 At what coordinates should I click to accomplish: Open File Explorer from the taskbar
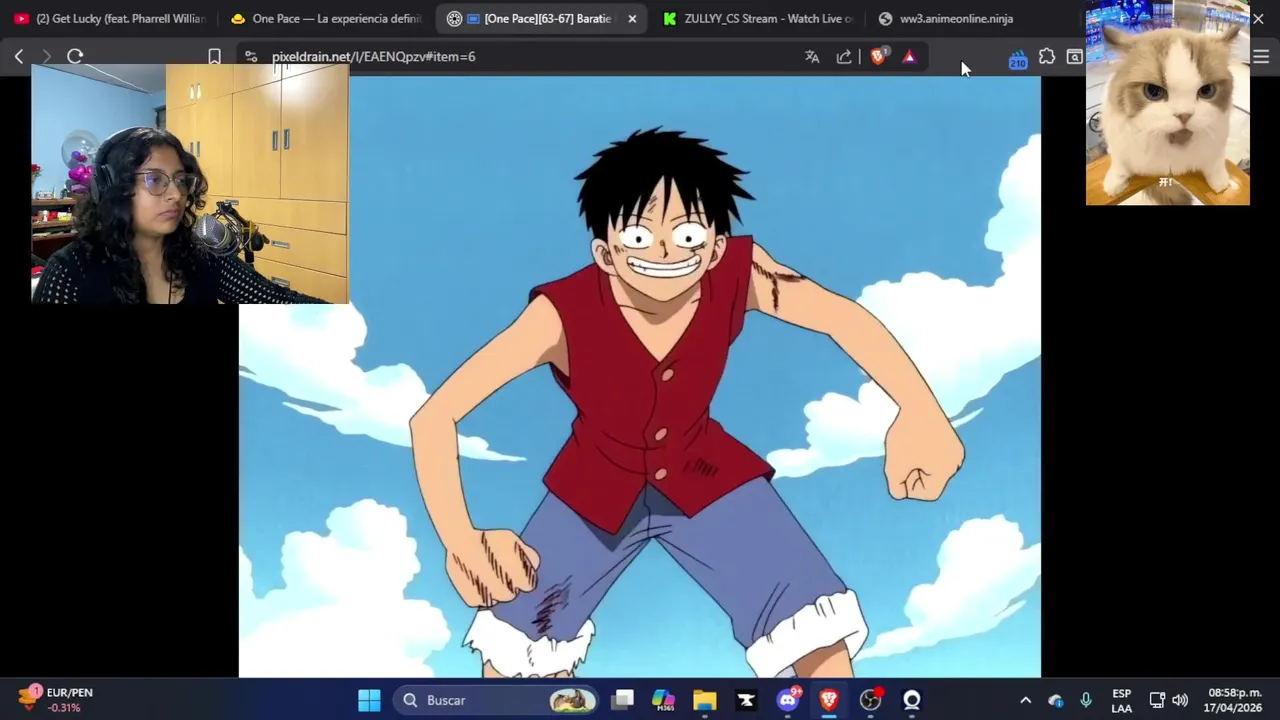tap(705, 700)
